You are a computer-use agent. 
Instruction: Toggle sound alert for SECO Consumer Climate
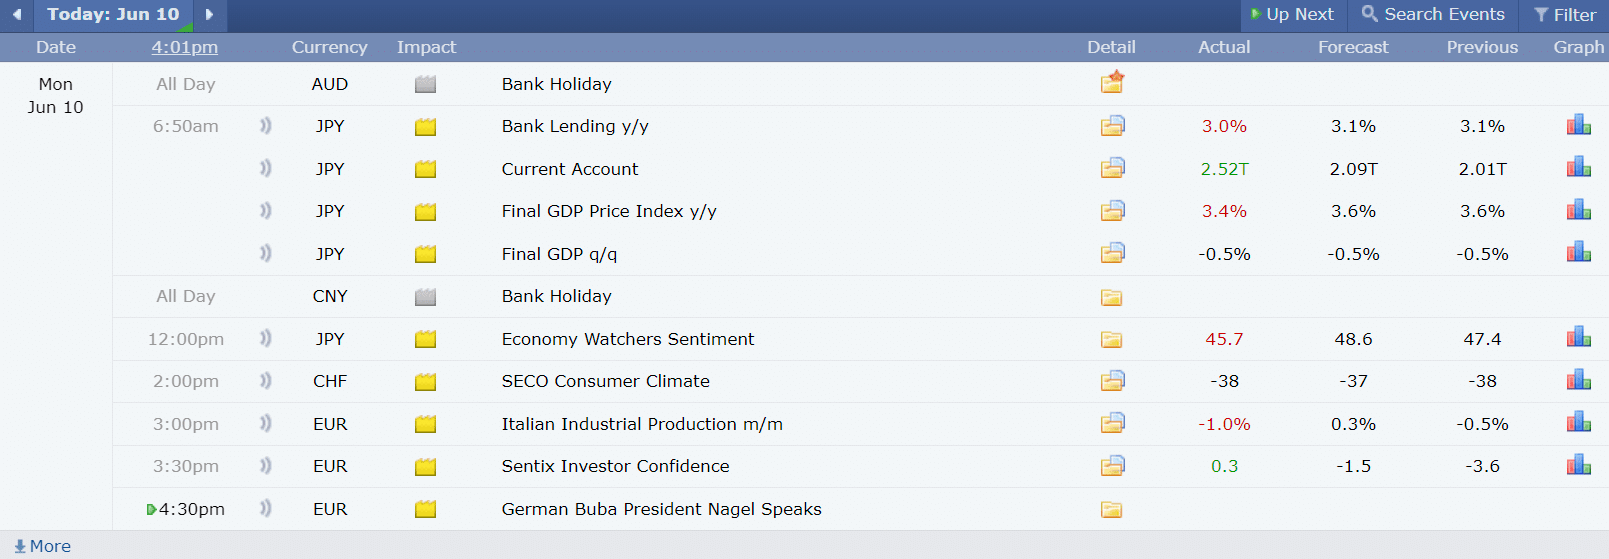(x=265, y=381)
